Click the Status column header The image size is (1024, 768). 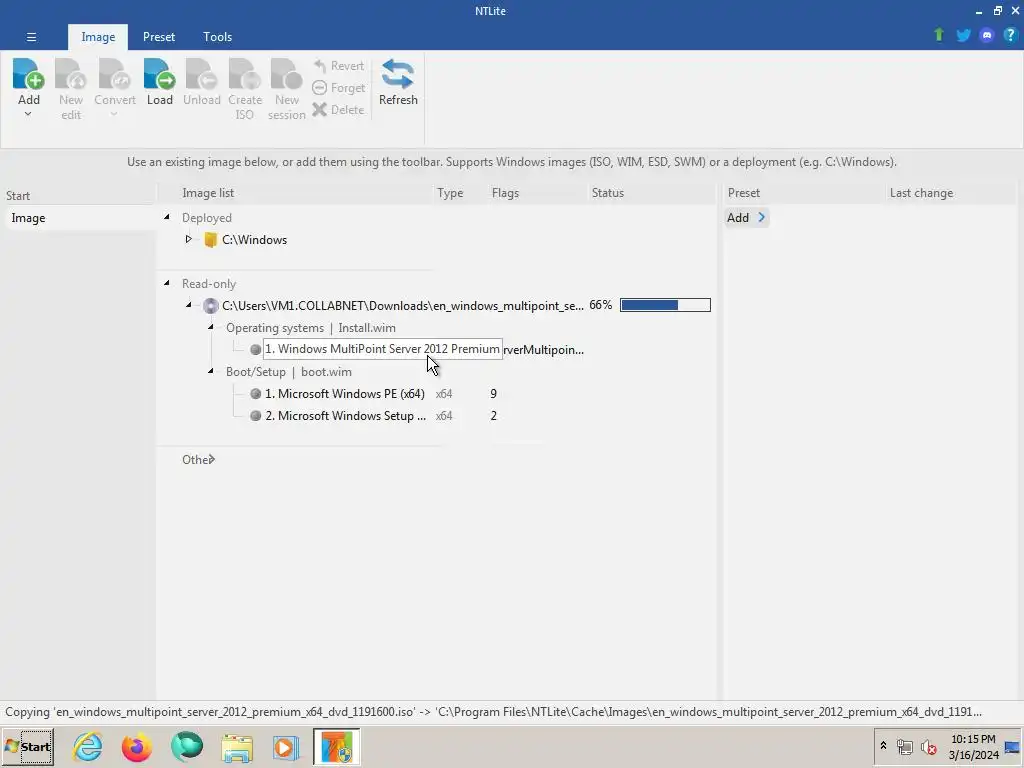click(x=607, y=193)
